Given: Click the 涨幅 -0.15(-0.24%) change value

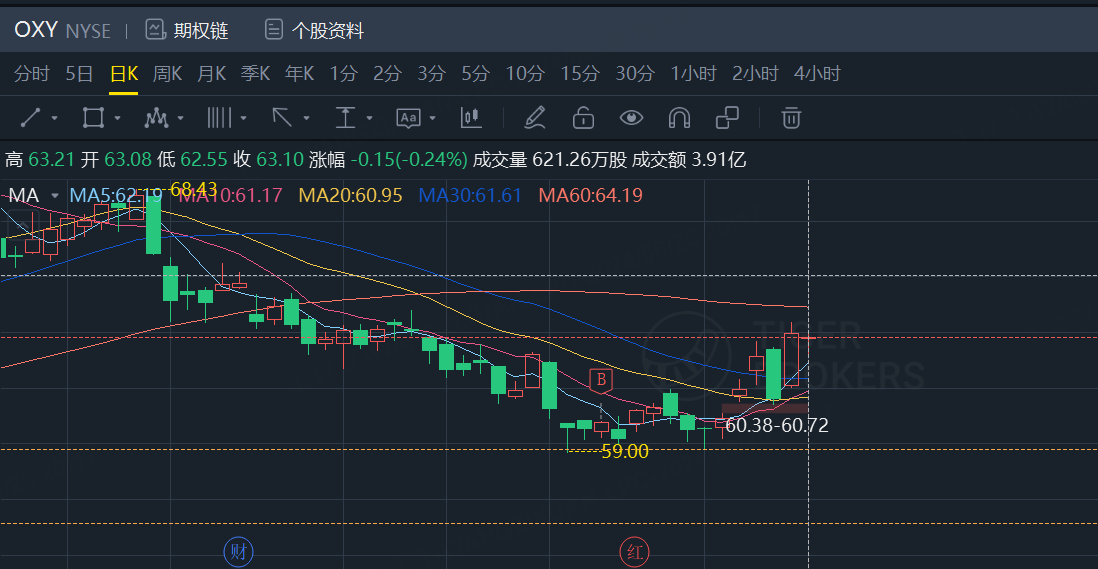Looking at the screenshot, I should pyautogui.click(x=388, y=160).
